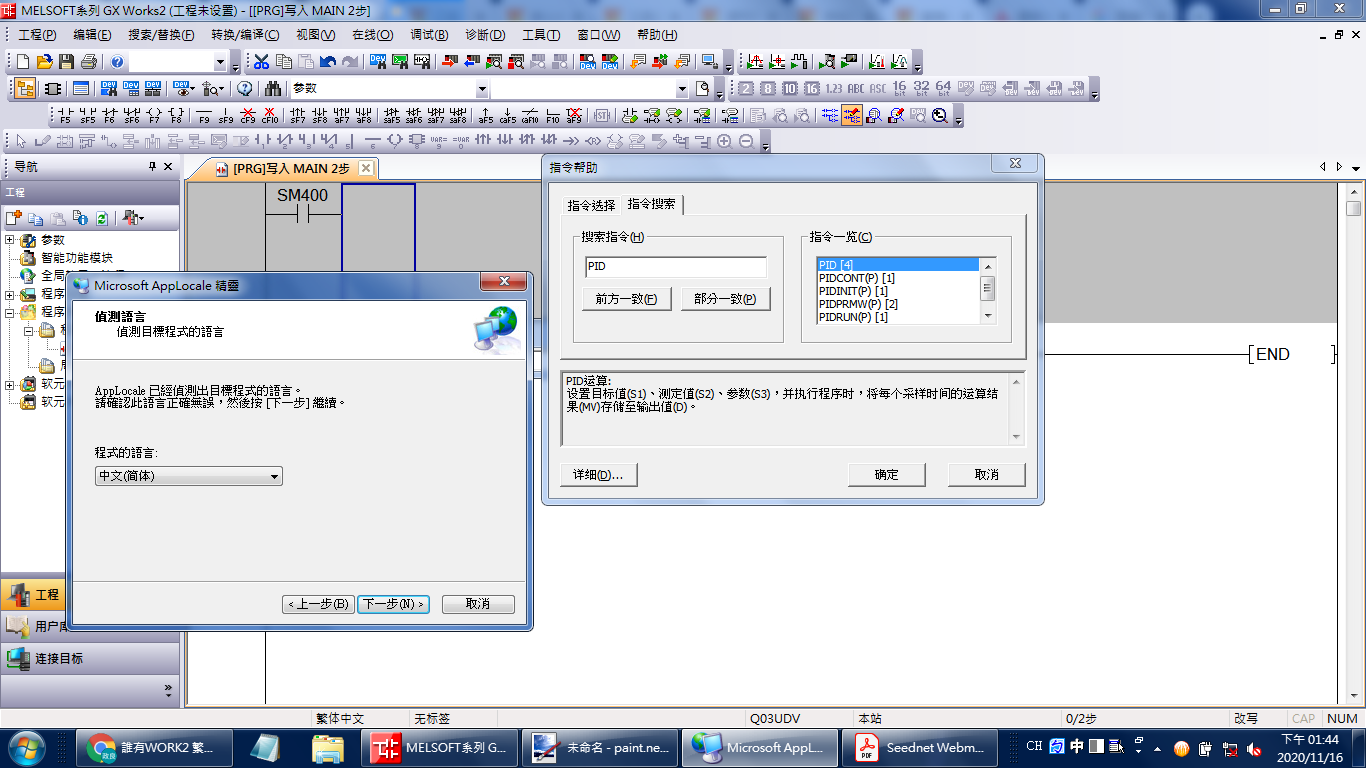Click the 部分一致 search button
This screenshot has width=1366, height=768.
725,299
